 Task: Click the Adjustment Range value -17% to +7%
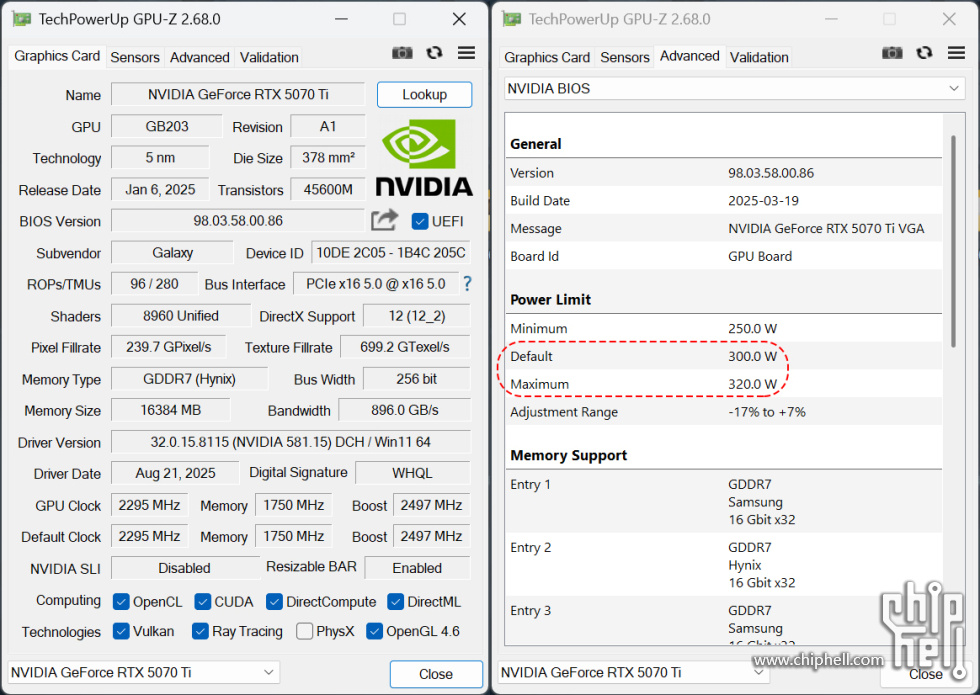tap(767, 412)
